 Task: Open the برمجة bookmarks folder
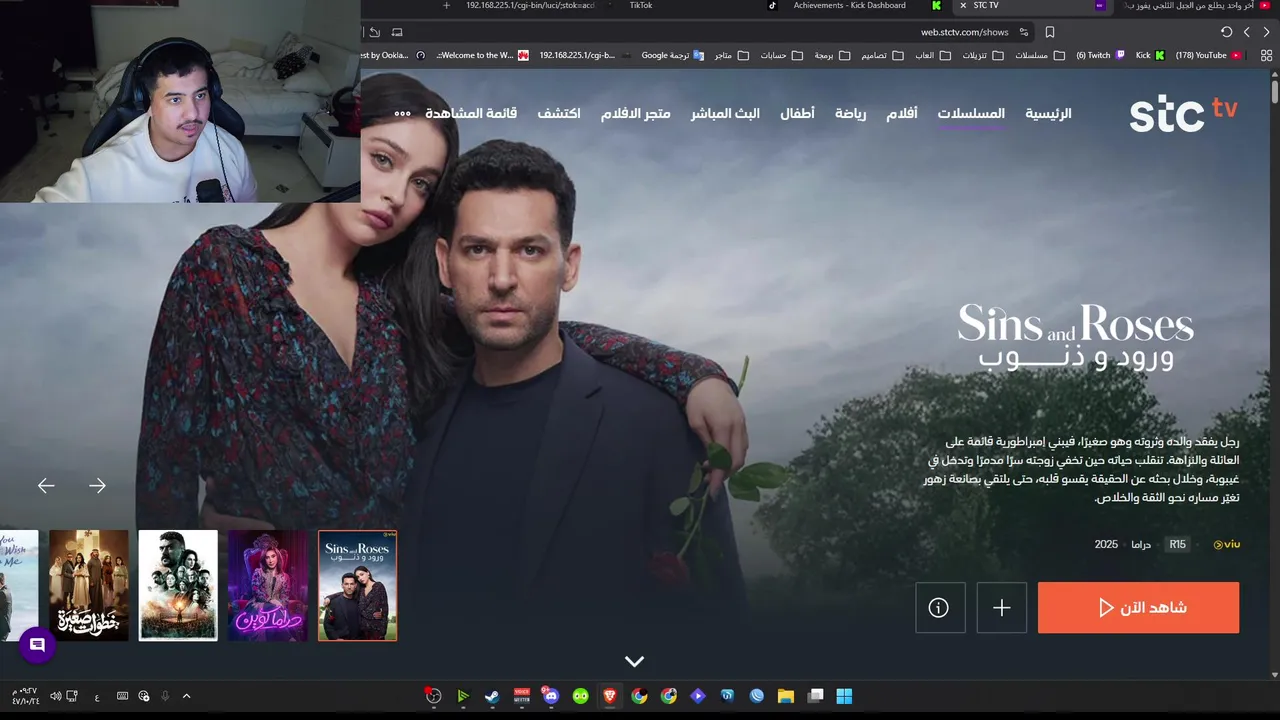click(832, 55)
